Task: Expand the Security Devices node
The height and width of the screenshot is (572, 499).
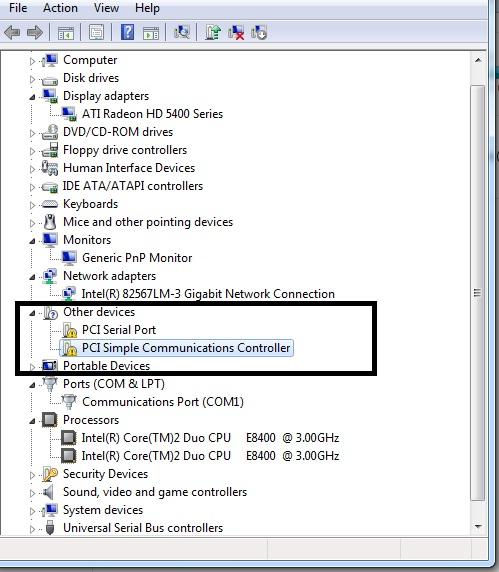Action: [x=32, y=475]
